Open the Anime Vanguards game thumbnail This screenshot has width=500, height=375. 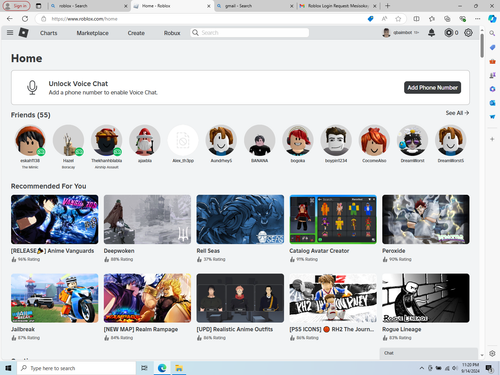click(55, 219)
